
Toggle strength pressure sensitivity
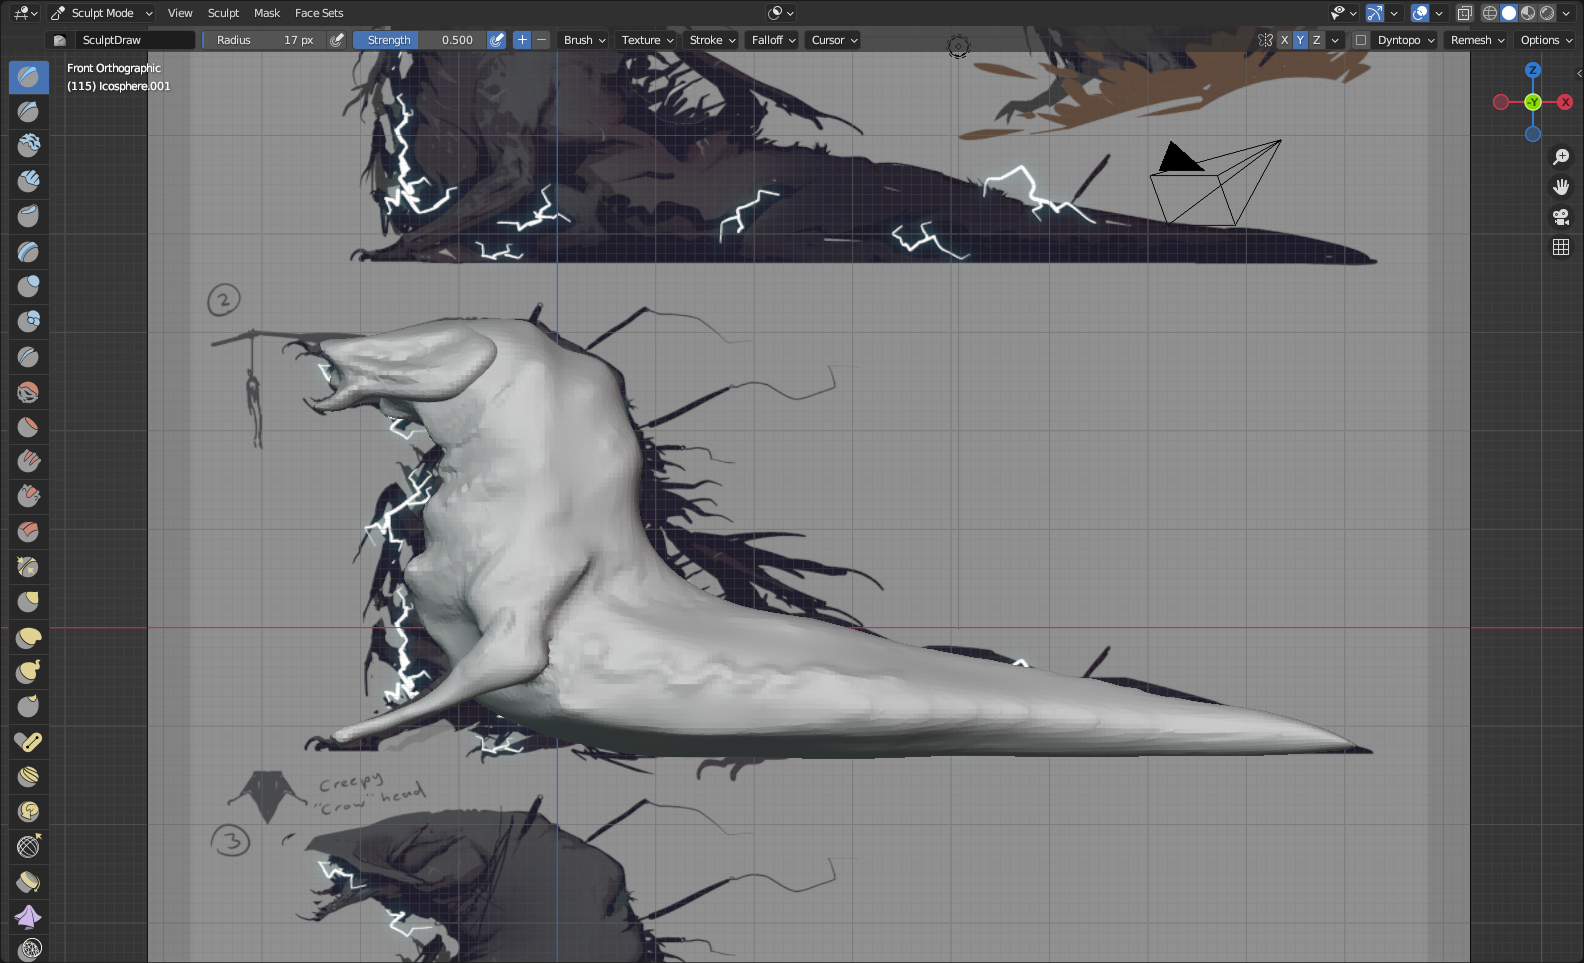496,40
